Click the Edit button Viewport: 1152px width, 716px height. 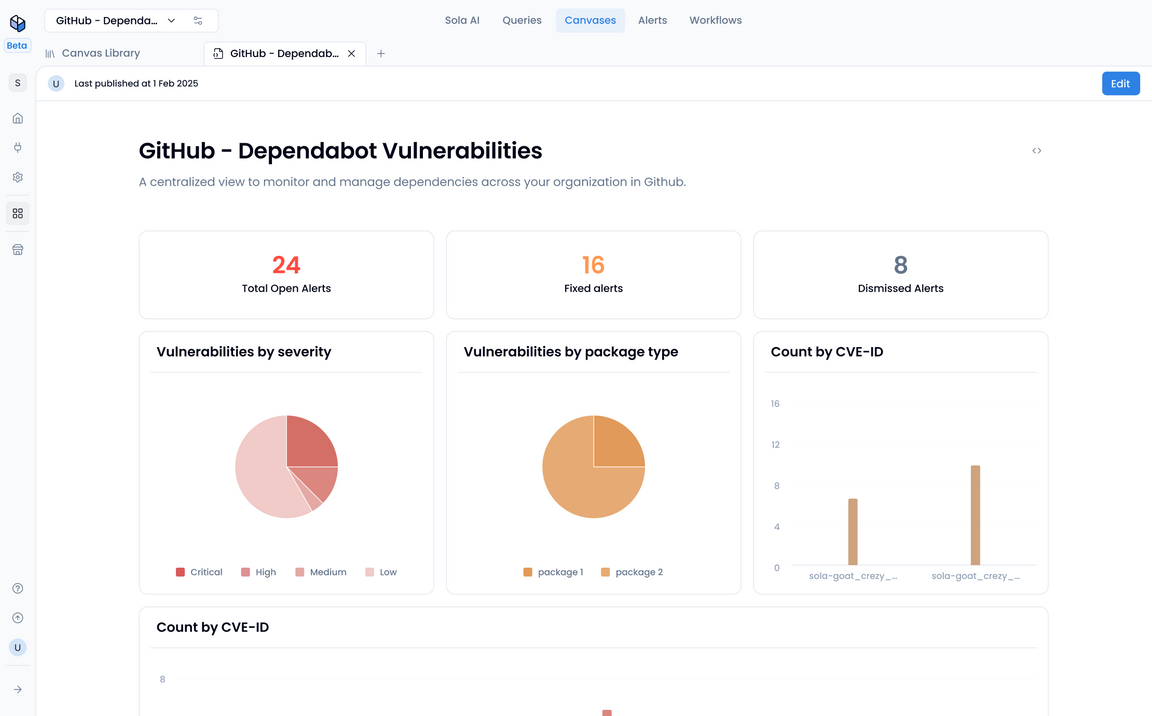click(1120, 84)
